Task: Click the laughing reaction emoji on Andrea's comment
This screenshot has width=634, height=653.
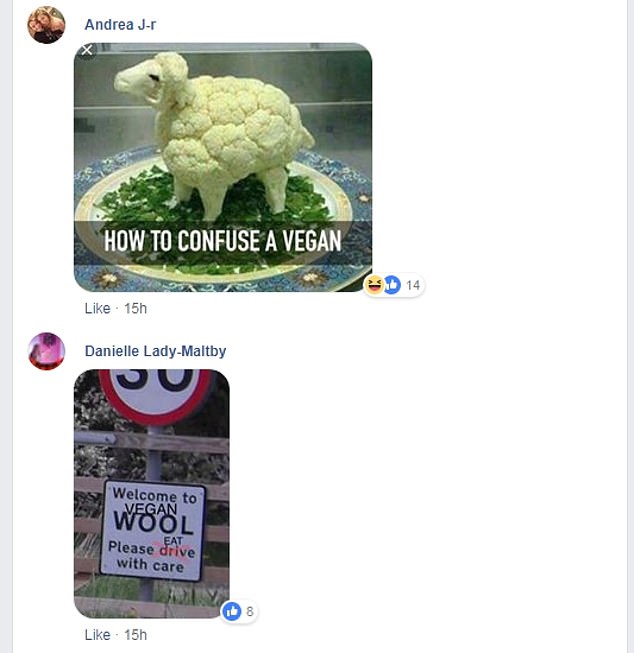Action: (x=374, y=285)
